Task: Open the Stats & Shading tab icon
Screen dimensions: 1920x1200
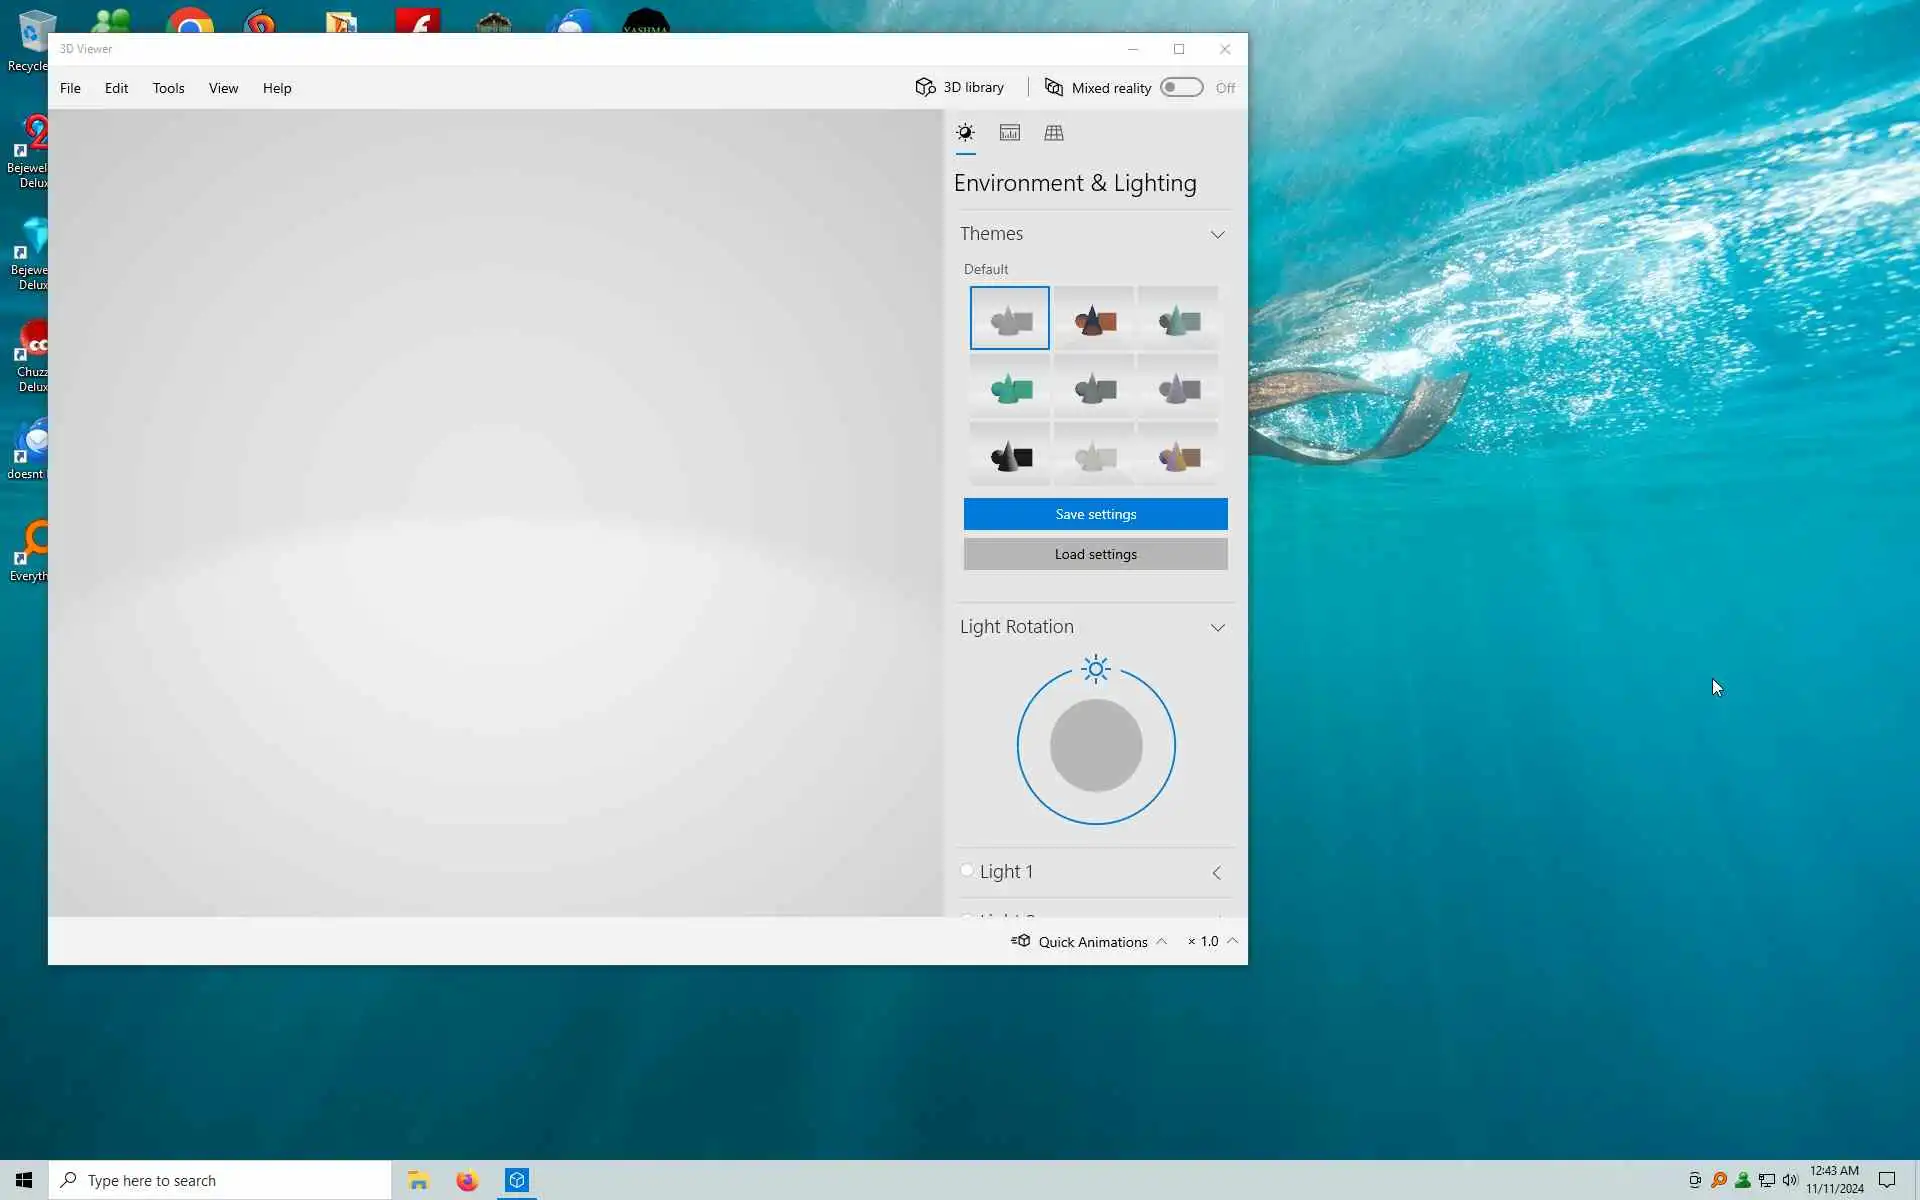Action: point(1010,133)
